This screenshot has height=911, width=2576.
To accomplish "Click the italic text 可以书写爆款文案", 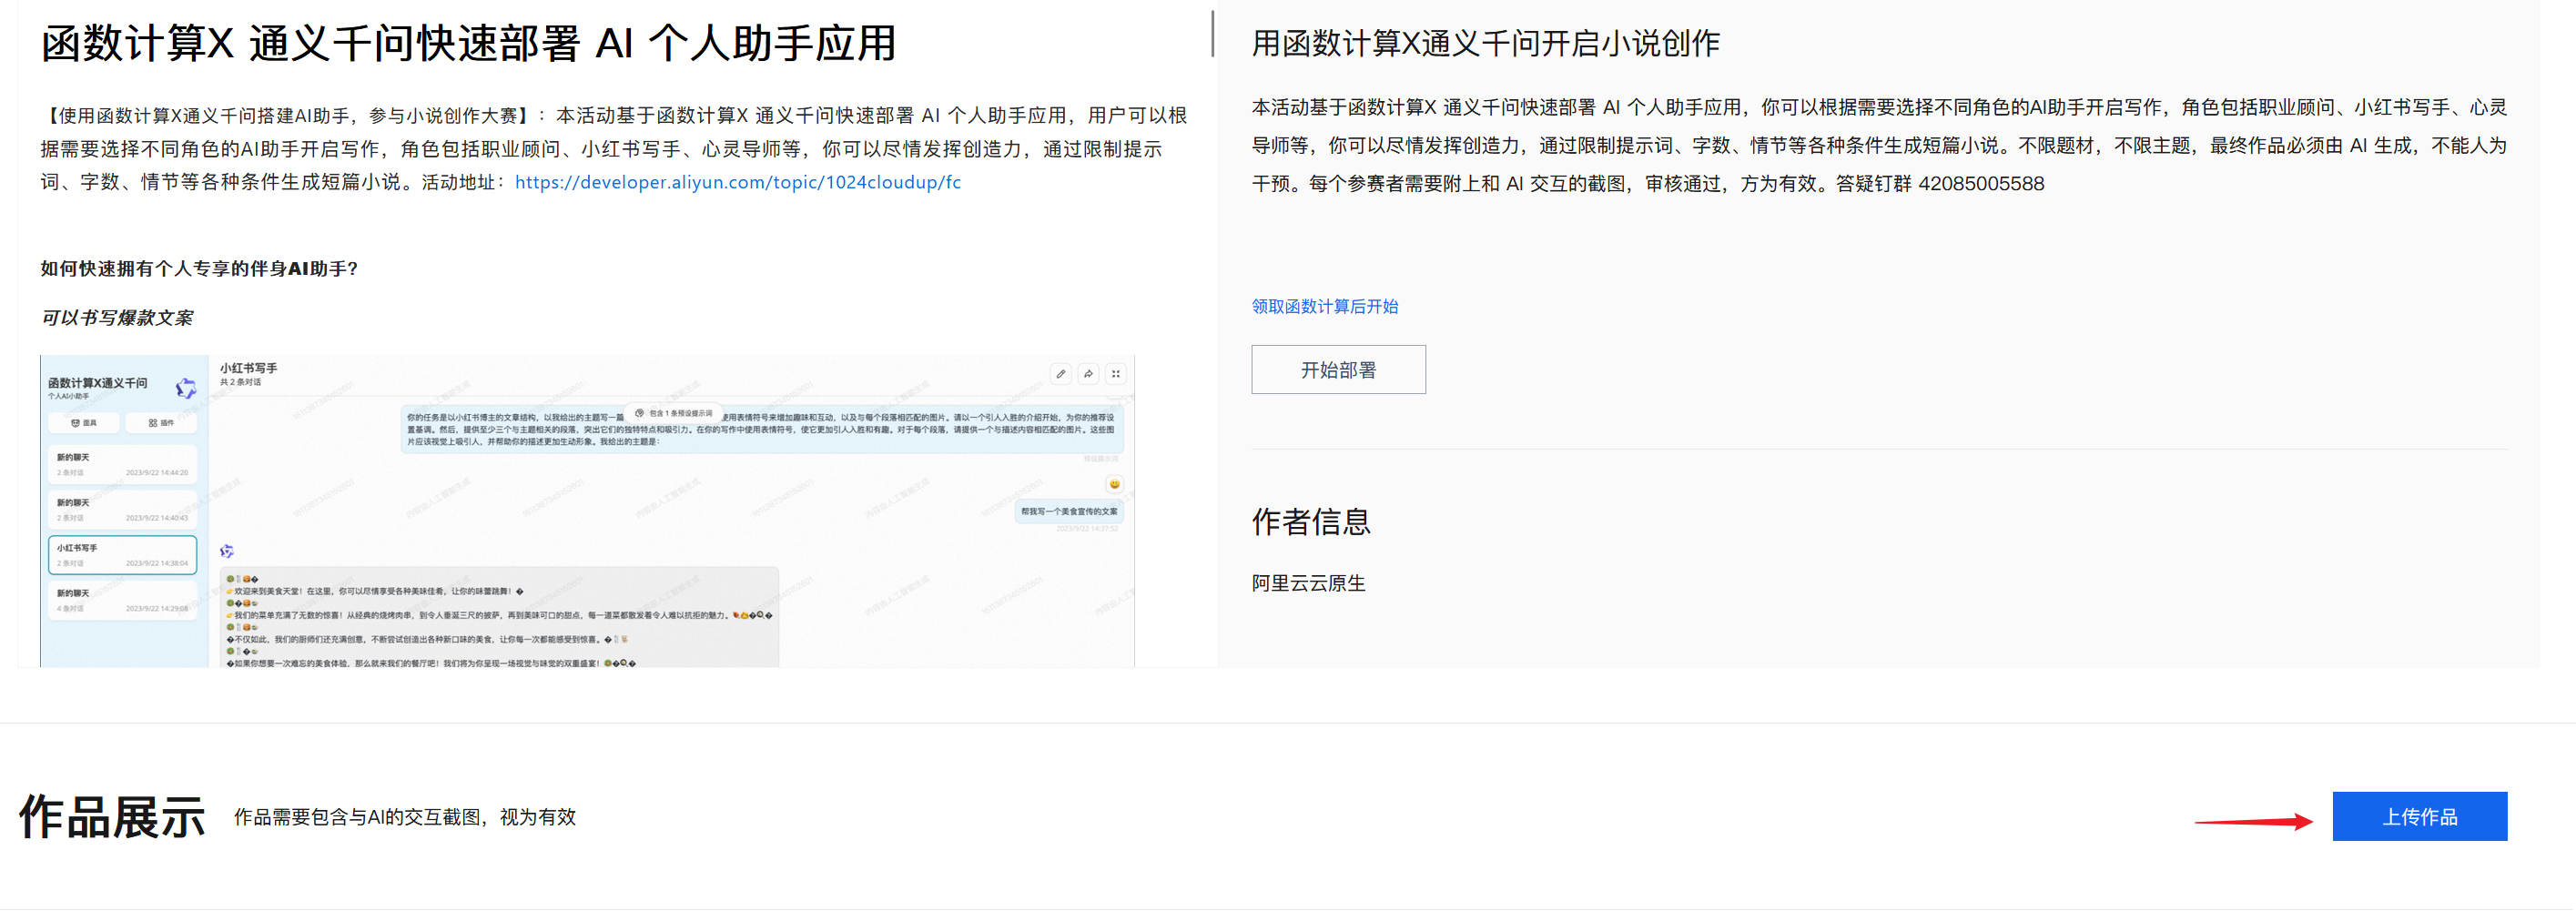I will coord(117,317).
